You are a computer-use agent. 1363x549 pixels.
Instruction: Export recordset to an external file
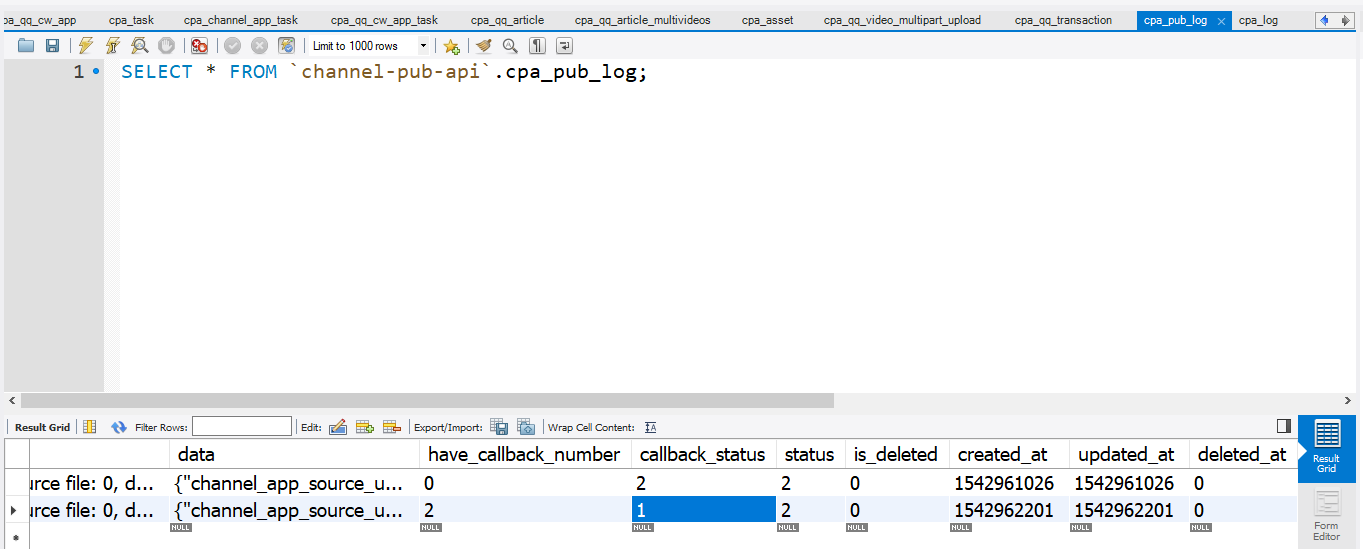tap(499, 427)
